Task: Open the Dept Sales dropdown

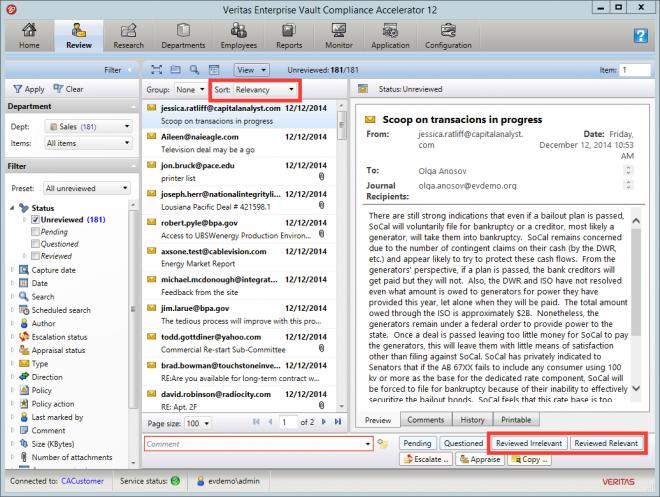Action: 89,126
